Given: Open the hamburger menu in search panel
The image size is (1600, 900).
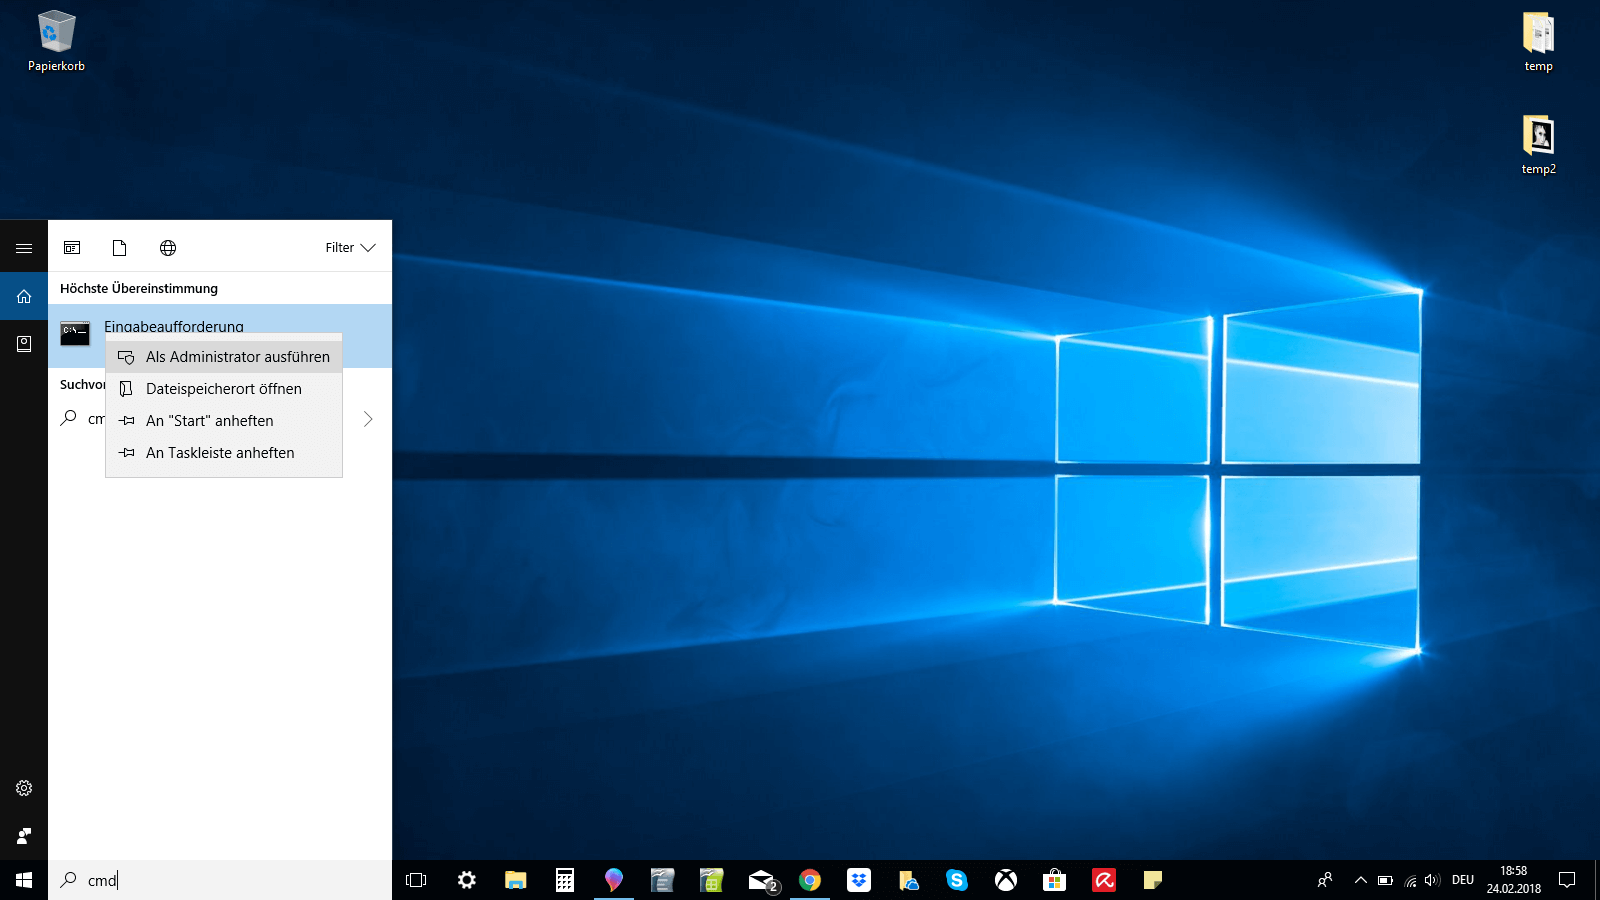Looking at the screenshot, I should (24, 248).
